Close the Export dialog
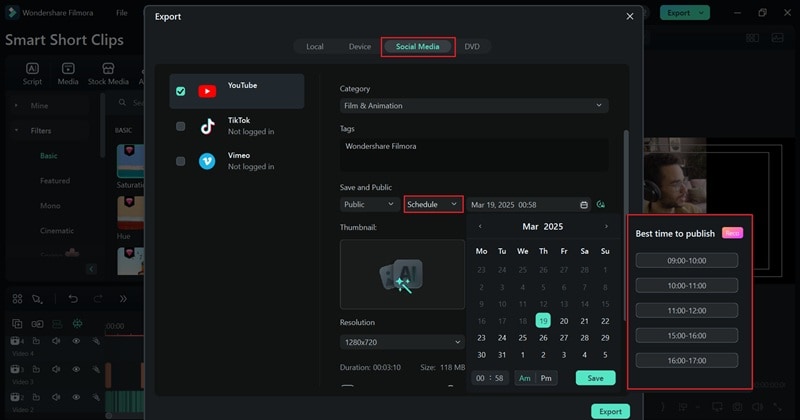The width and height of the screenshot is (800, 420). 630,16
